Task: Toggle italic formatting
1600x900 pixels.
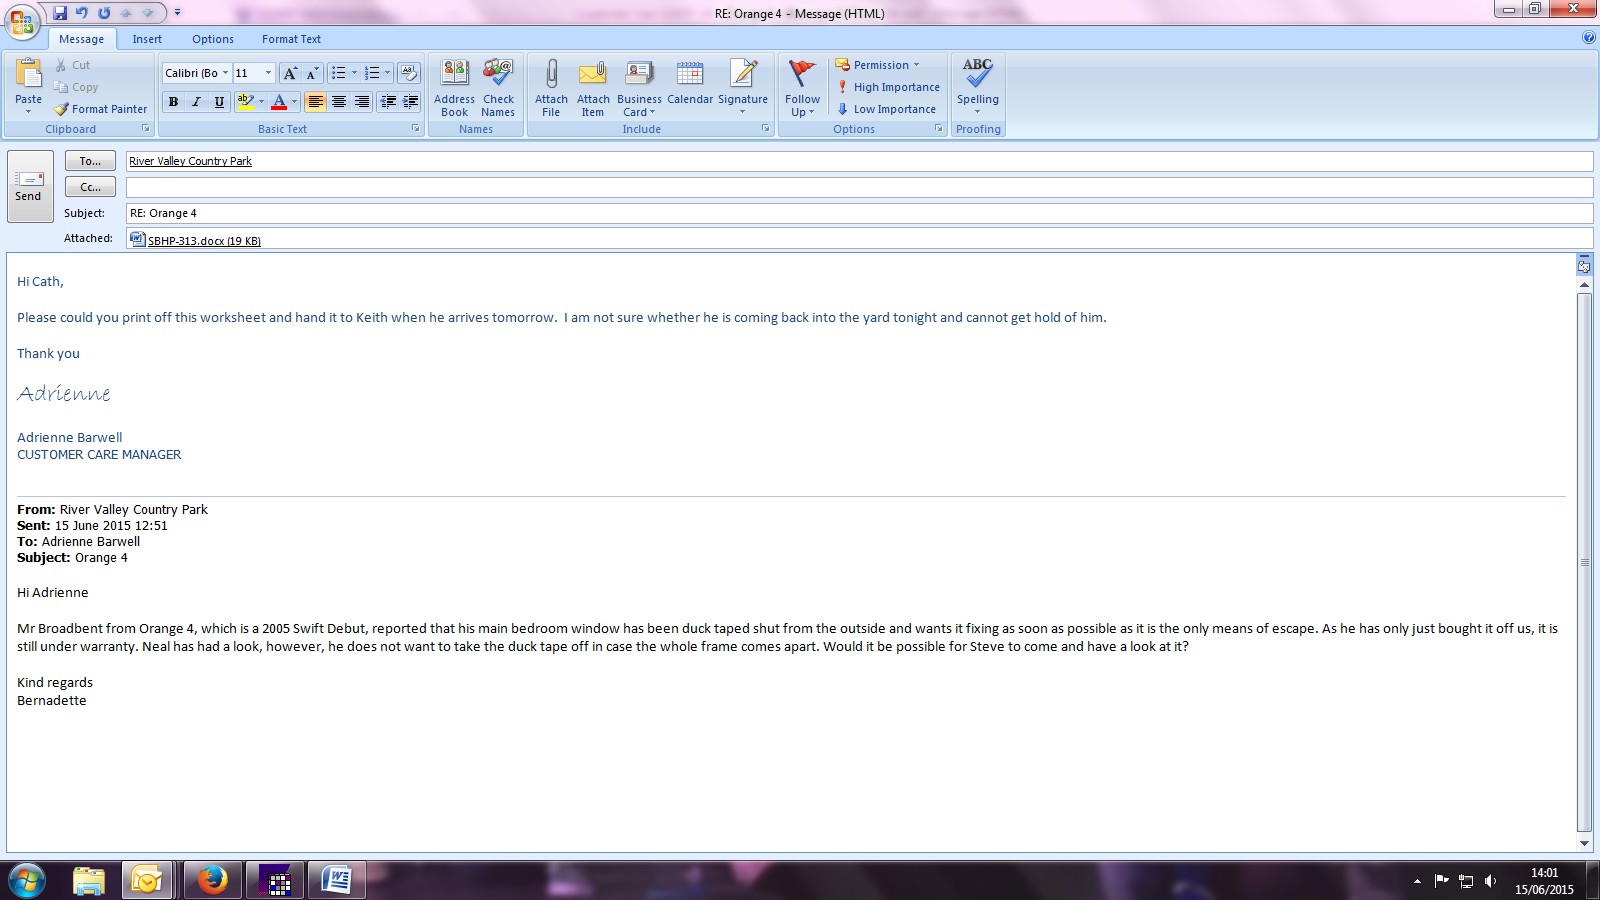Action: [x=196, y=102]
